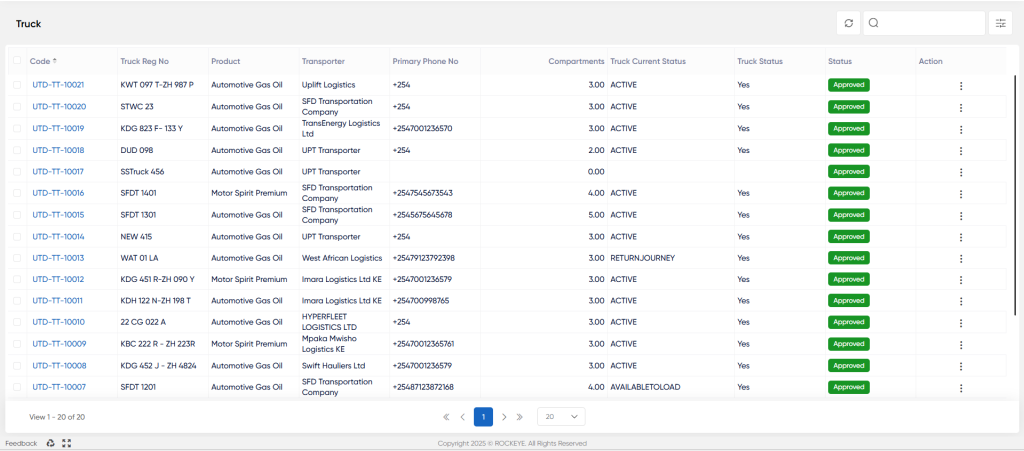Viewport: 1024px width, 451px height.
Task: Open truck record UTD-TT-10017
Action: point(58,172)
